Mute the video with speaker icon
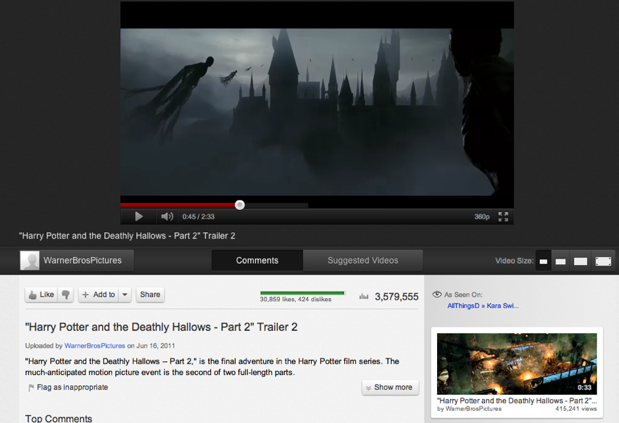619x423 pixels. (x=167, y=216)
